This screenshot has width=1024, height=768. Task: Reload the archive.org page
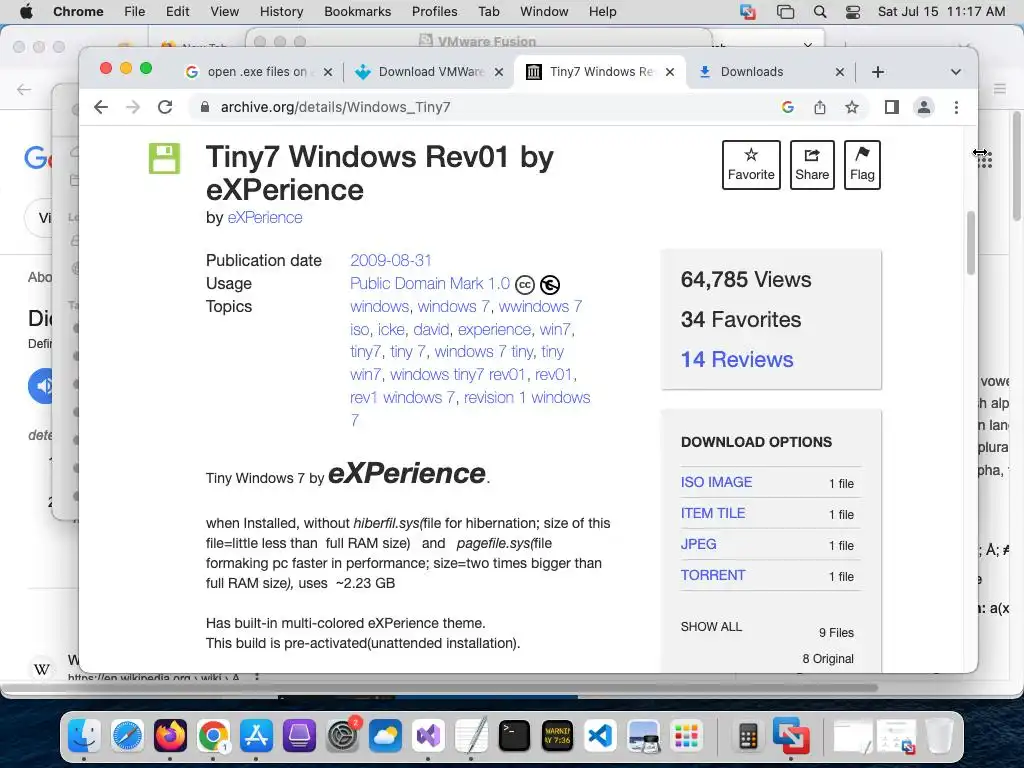click(165, 107)
